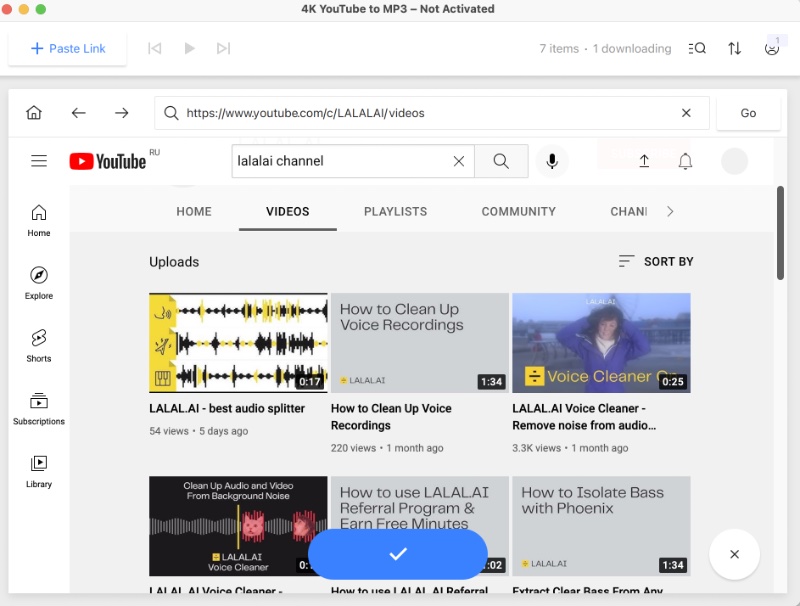Switch to the PLAYLISTS tab
Image resolution: width=800 pixels, height=606 pixels.
point(395,212)
